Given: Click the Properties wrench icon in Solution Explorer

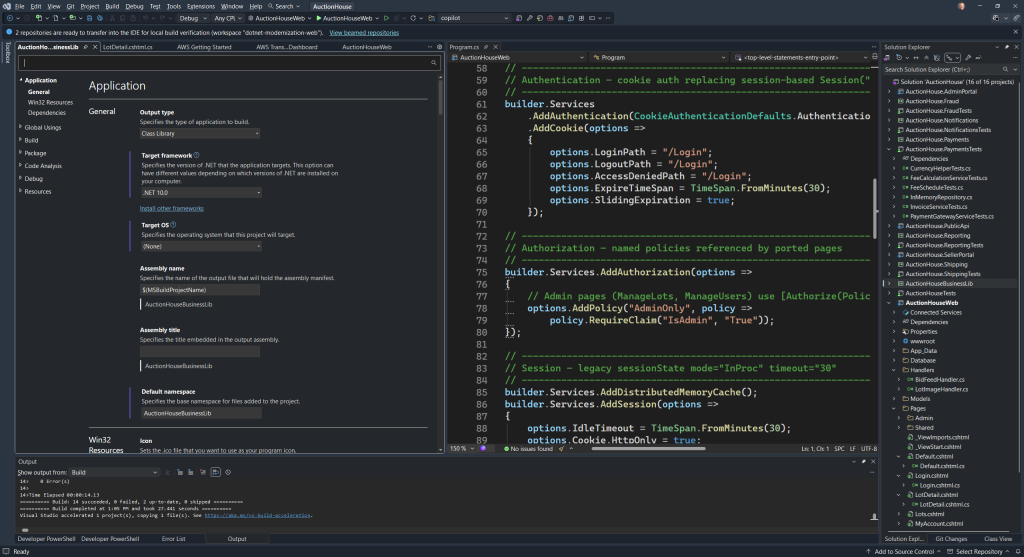Looking at the screenshot, I should click(x=968, y=57).
